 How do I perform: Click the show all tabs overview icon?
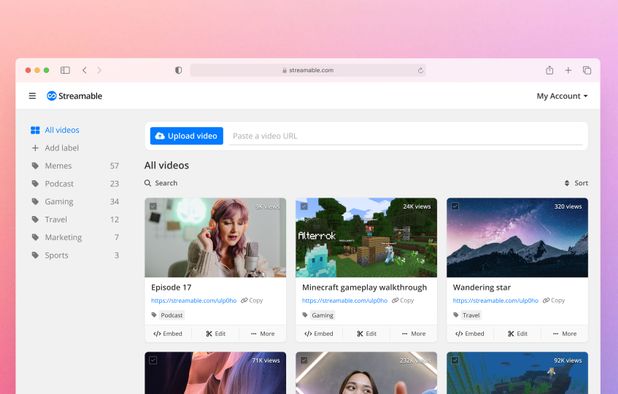pyautogui.click(x=587, y=70)
